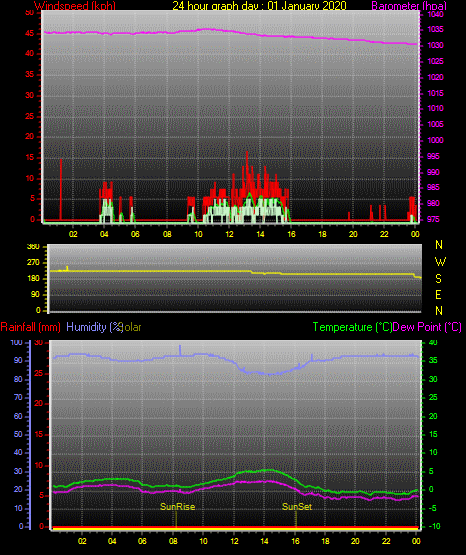Viewport: 466px width, 555px height.
Task: Click the blue '50' humidity axis value
Action: (18, 434)
